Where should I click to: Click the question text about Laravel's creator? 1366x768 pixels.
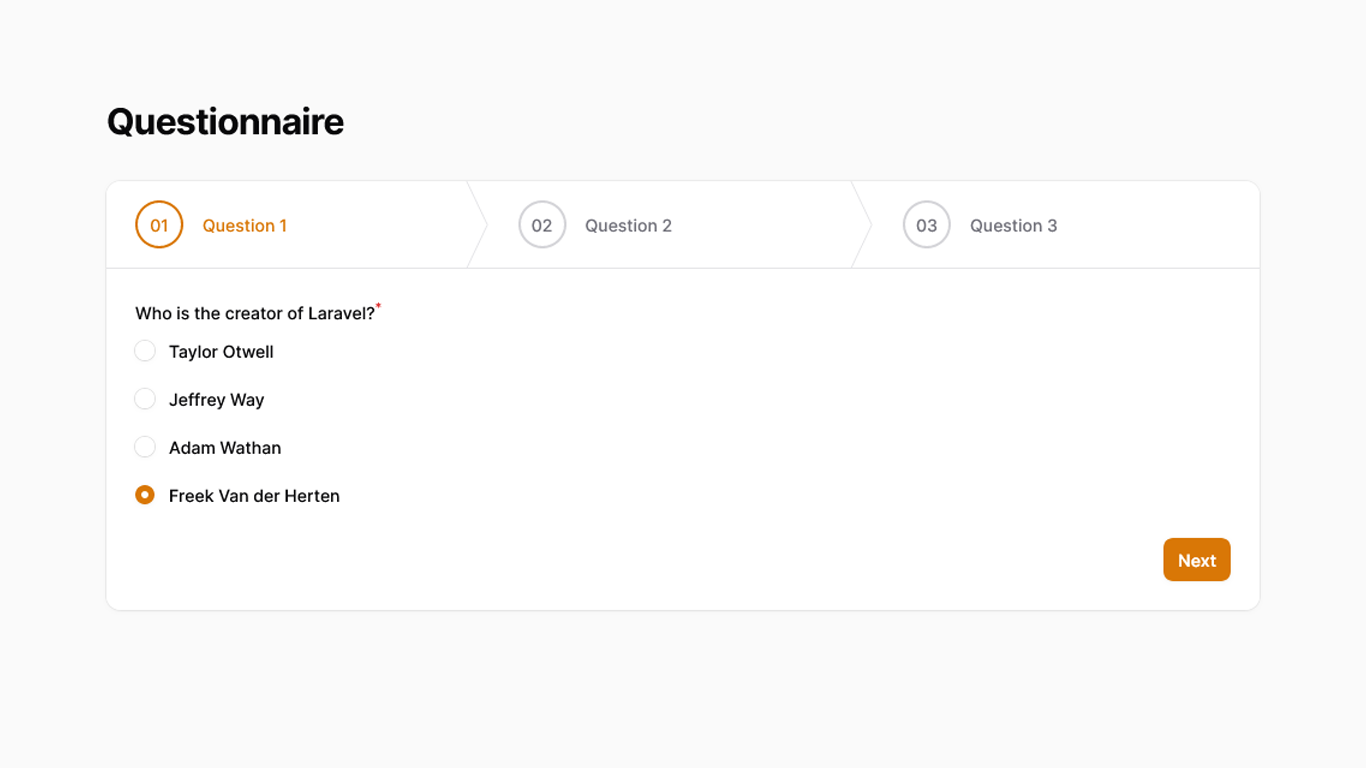[255, 314]
